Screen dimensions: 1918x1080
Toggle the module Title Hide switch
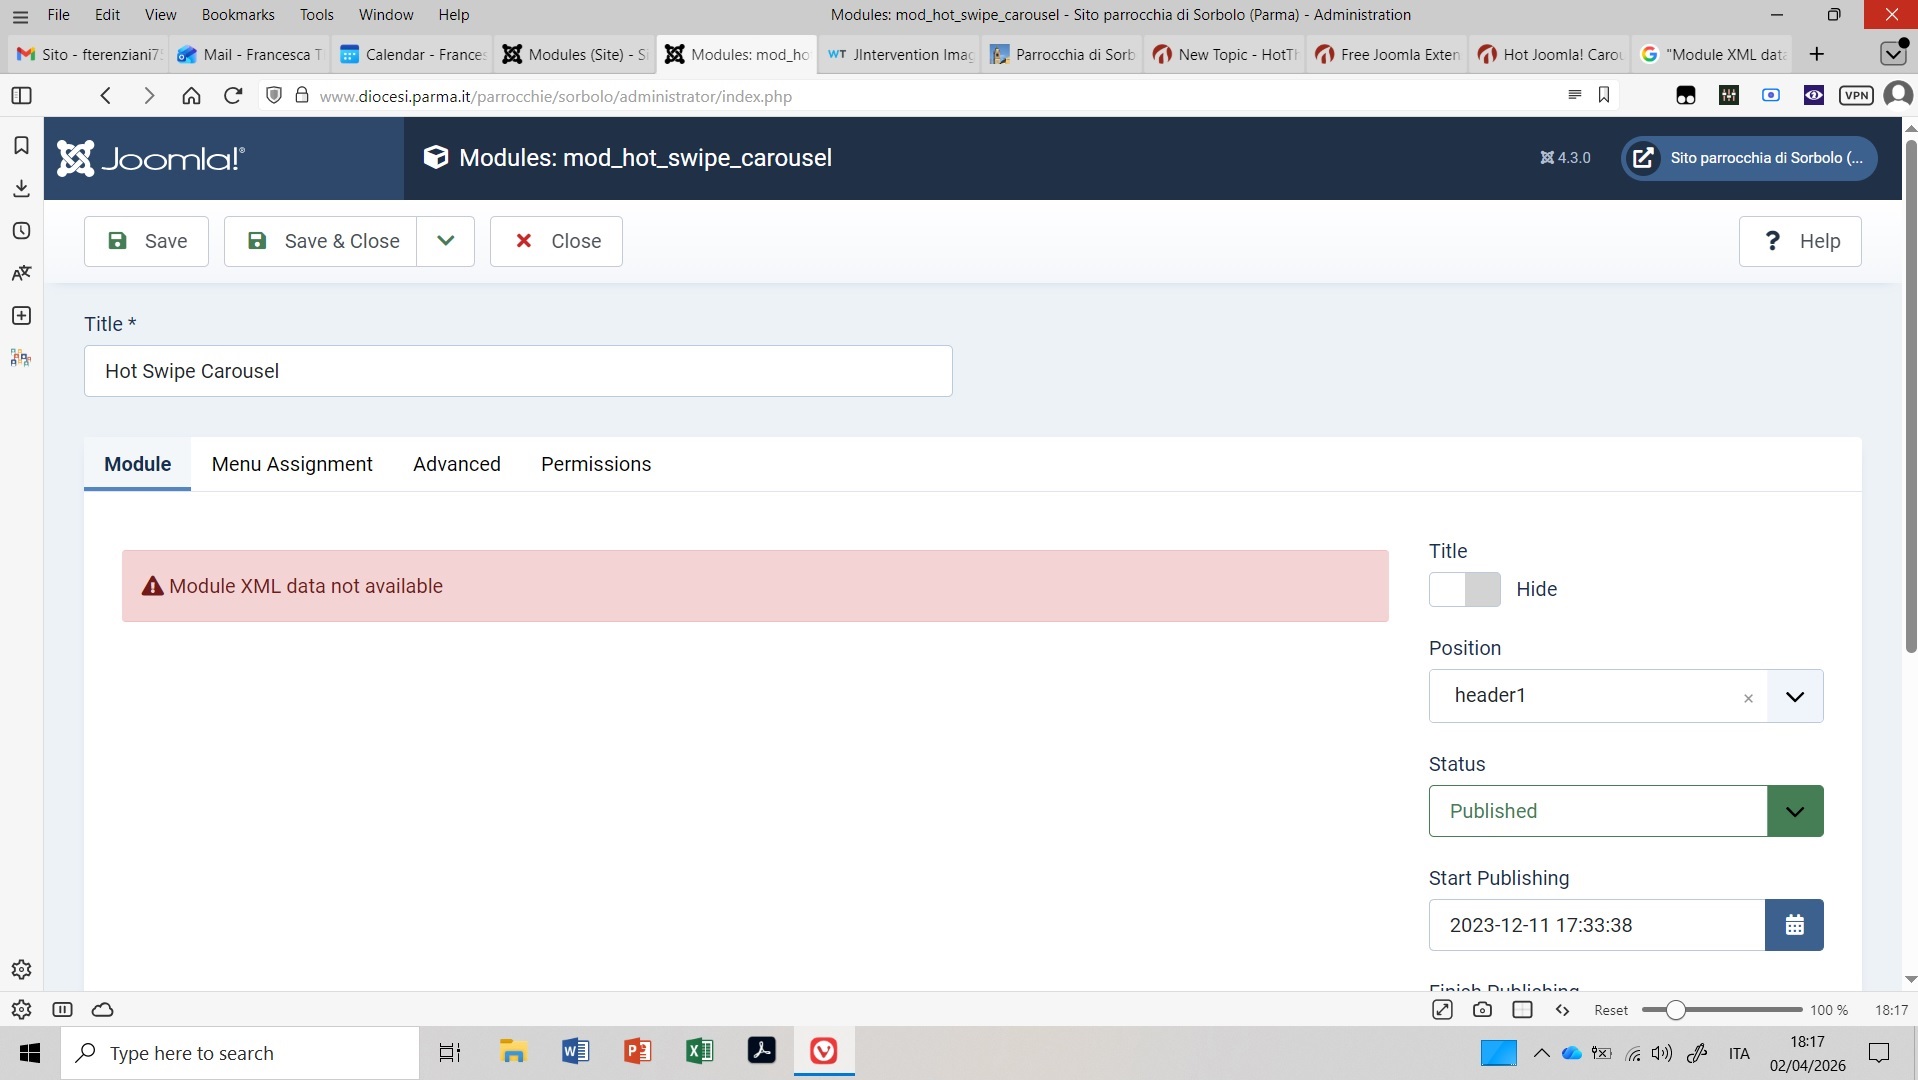pyautogui.click(x=1464, y=589)
